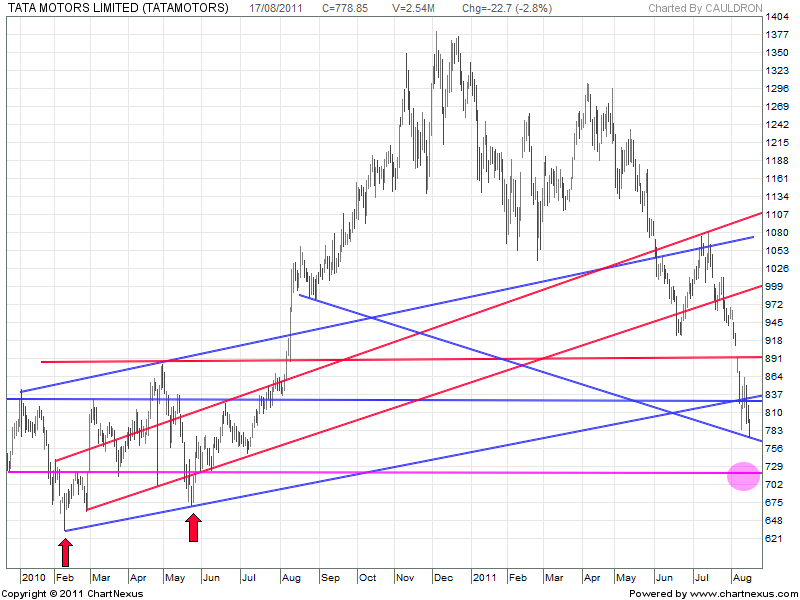This screenshot has height=600, width=800.
Task: Click the red arrow below May 2010 low
Action: click(194, 528)
